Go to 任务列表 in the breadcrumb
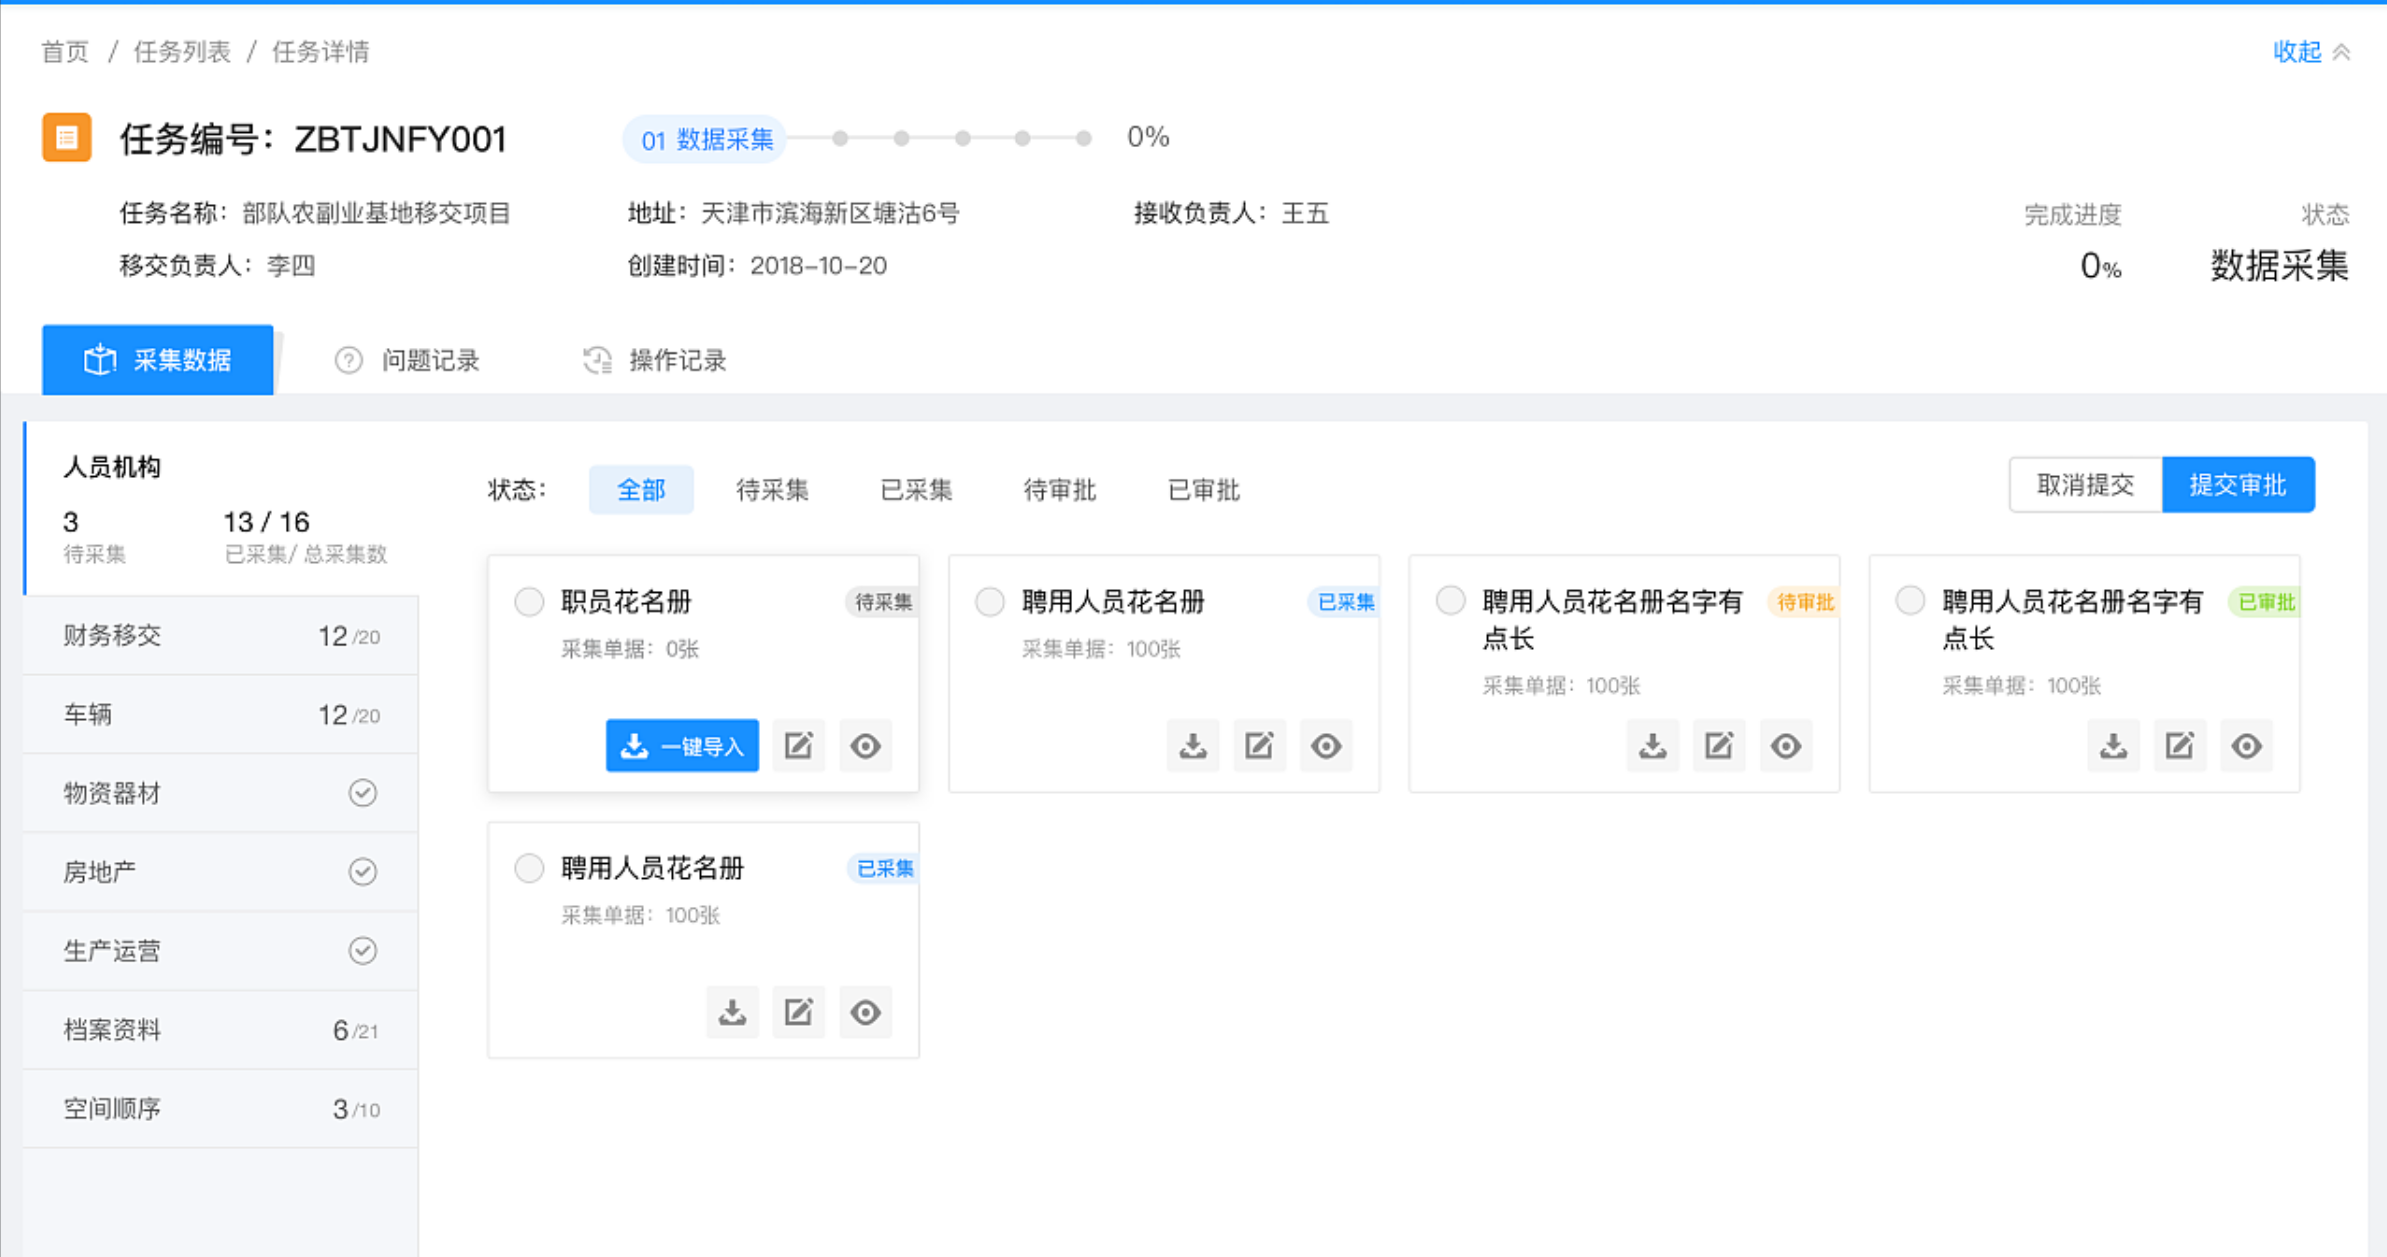Viewport: 2387px width, 1257px height. (x=182, y=52)
